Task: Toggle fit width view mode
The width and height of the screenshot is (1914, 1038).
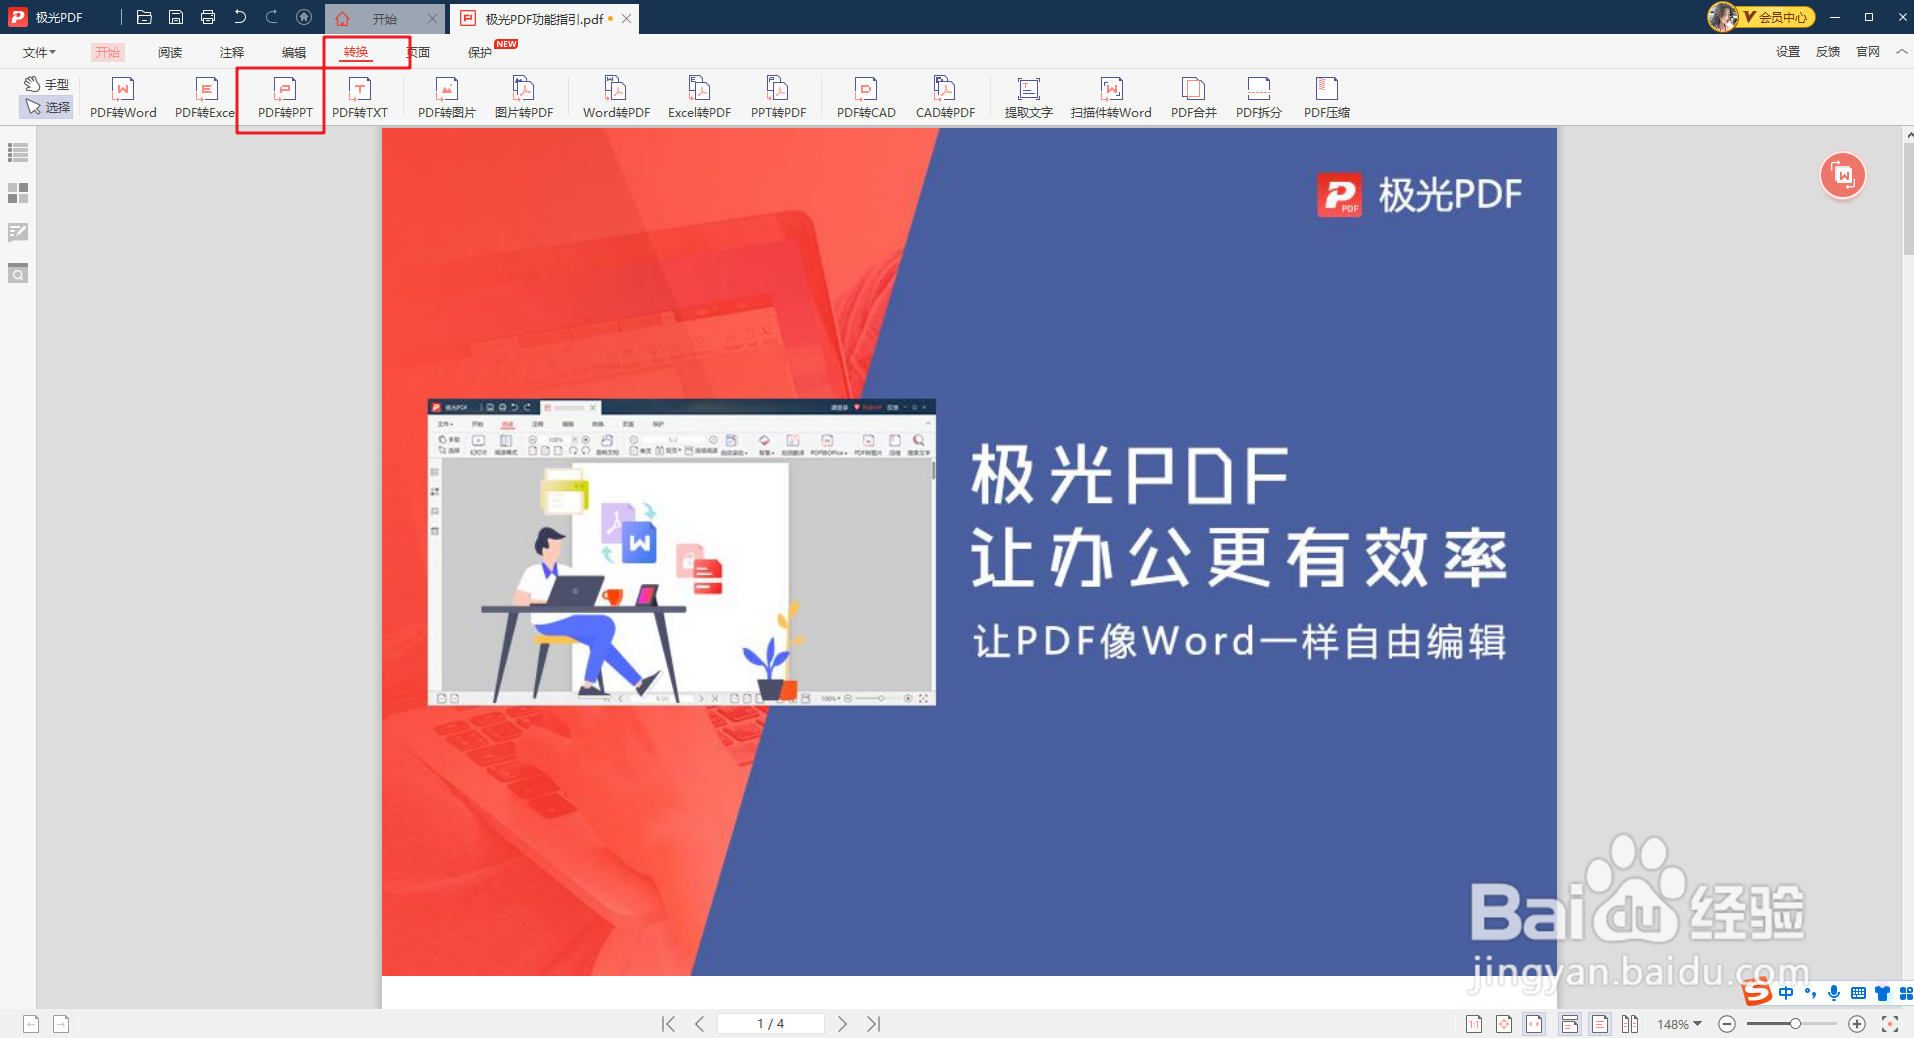Action: [x=1534, y=1024]
